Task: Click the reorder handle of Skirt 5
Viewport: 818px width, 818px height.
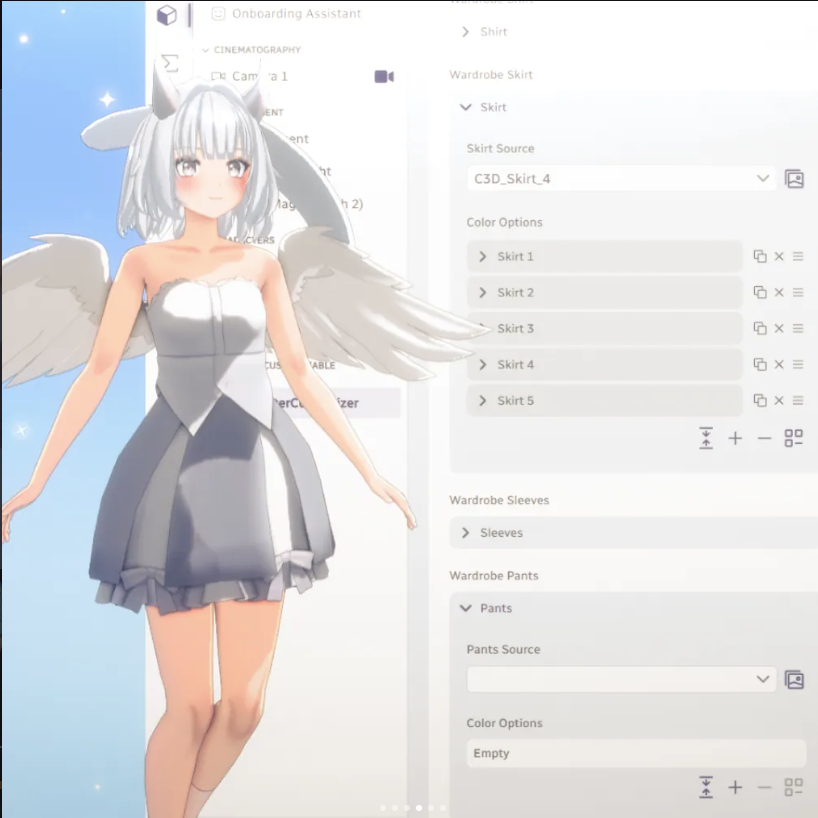Action: coord(798,400)
